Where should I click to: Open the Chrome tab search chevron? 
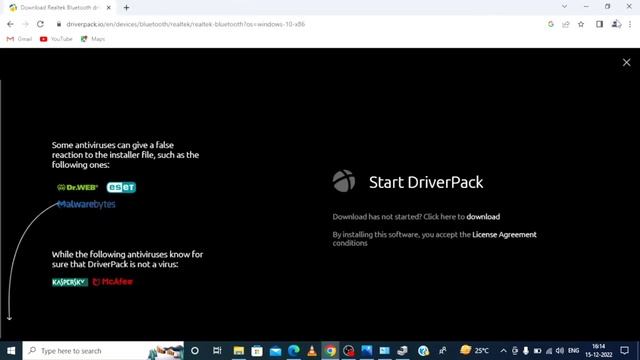point(564,7)
